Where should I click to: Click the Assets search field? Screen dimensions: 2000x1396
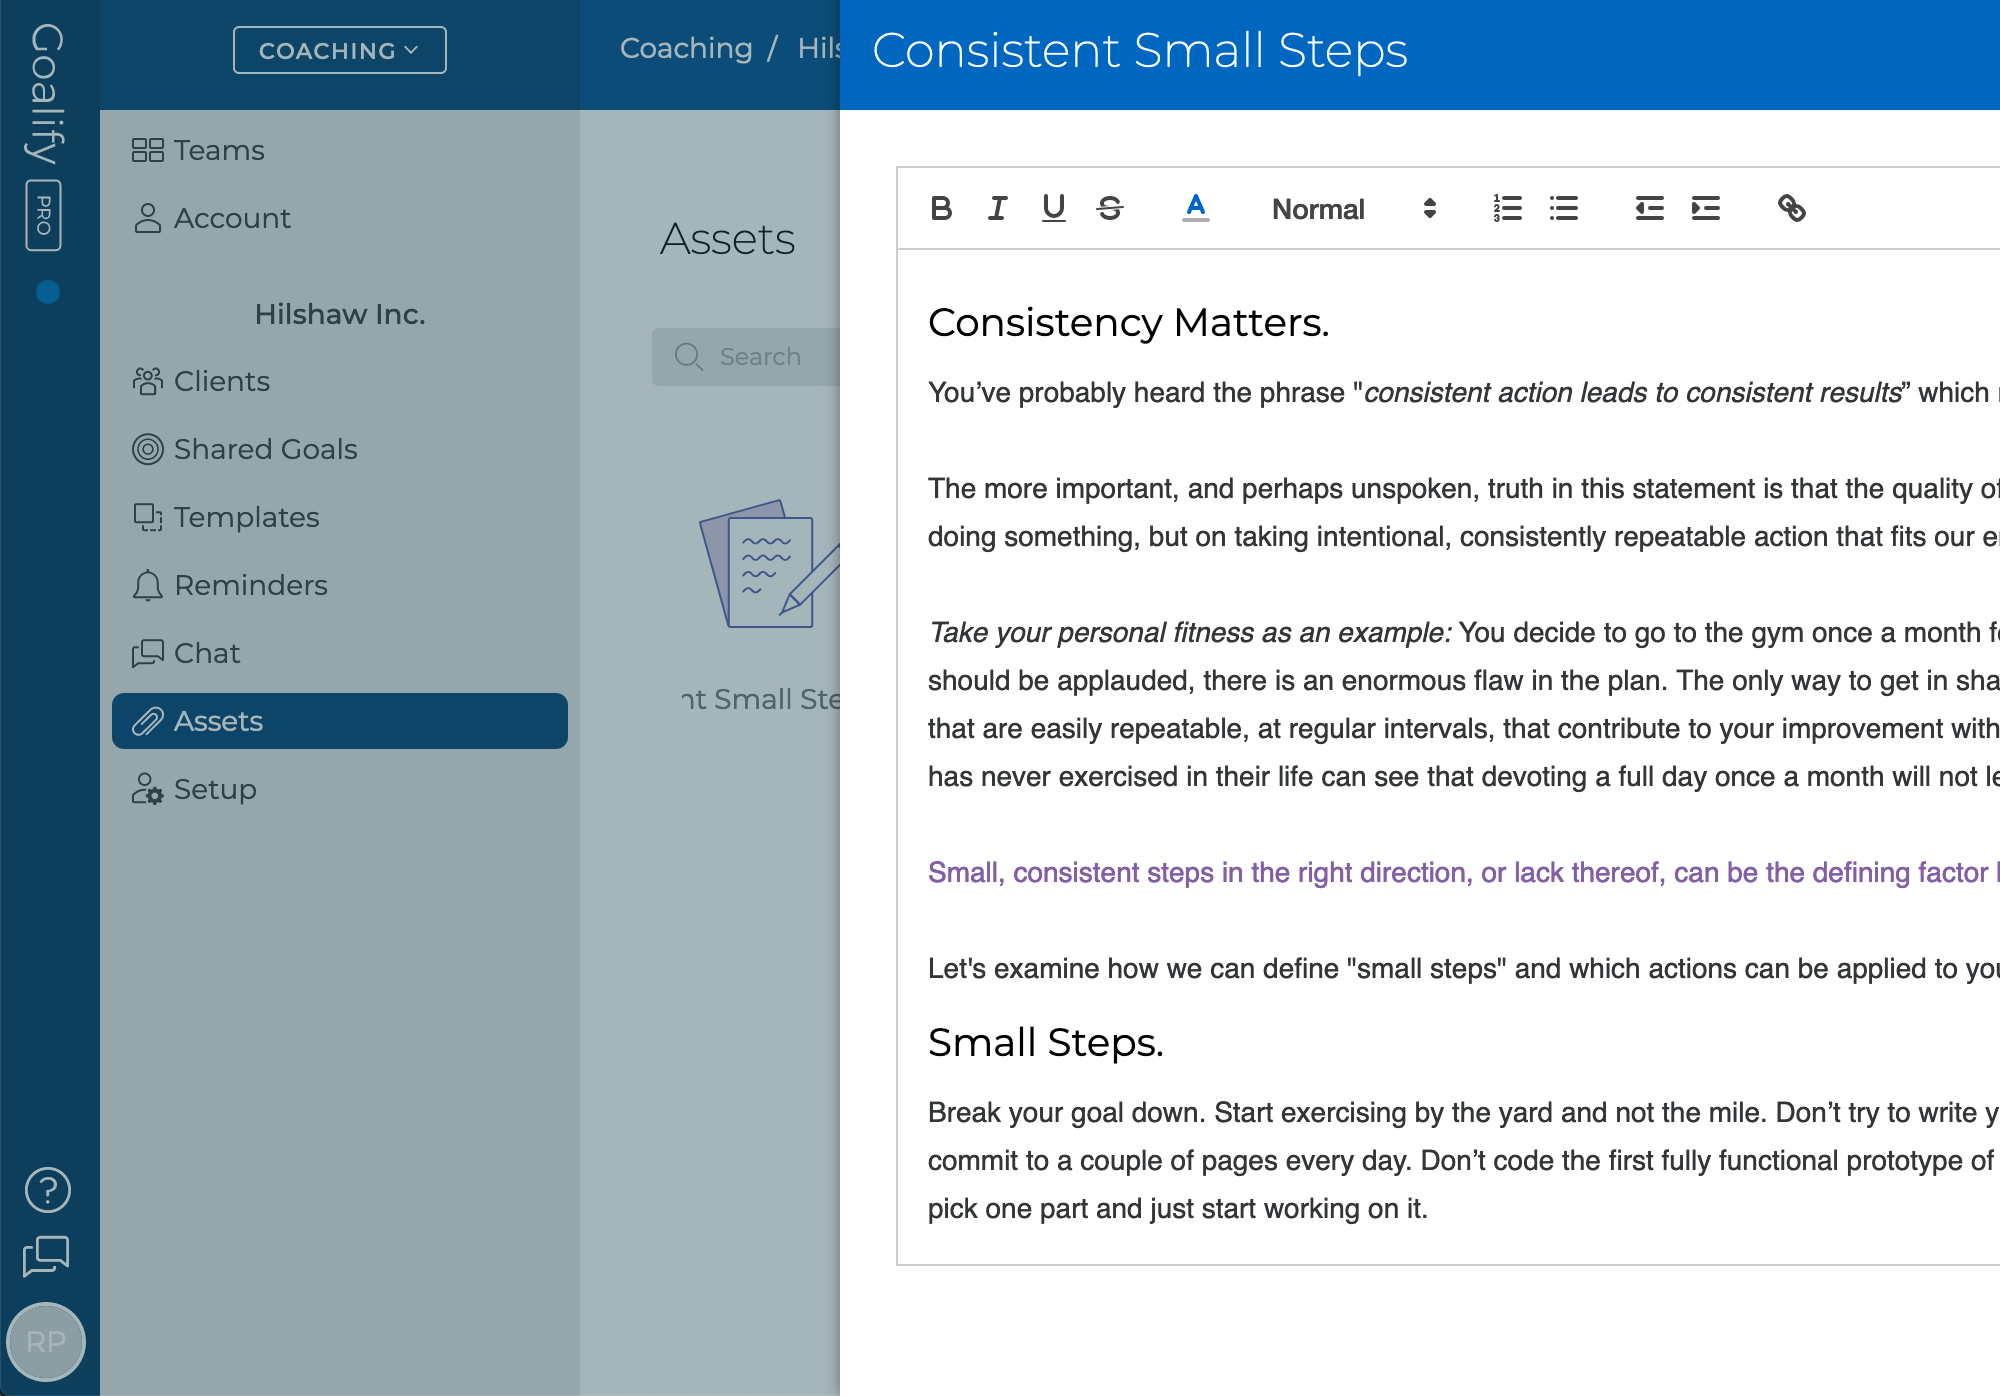tap(760, 357)
